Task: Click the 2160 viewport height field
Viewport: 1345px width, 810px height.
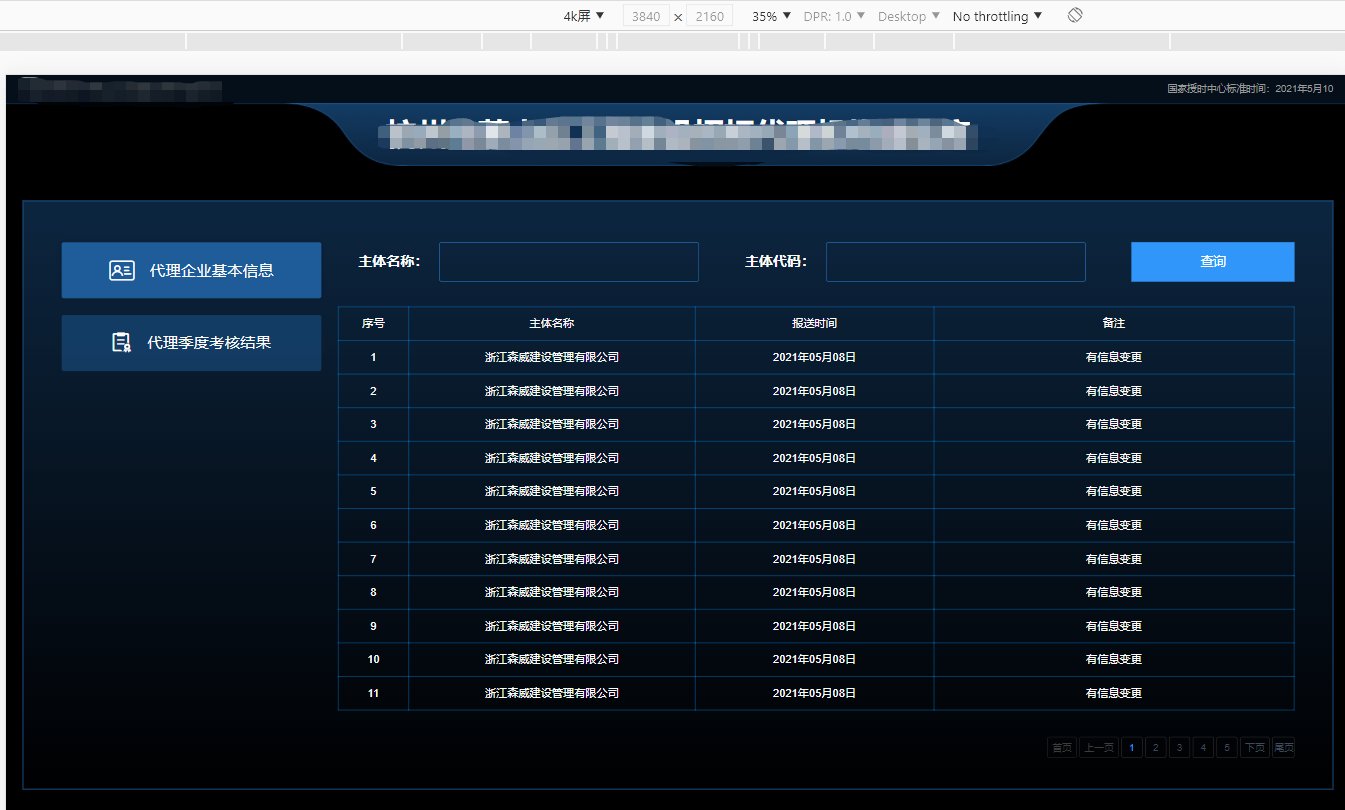Action: click(710, 16)
